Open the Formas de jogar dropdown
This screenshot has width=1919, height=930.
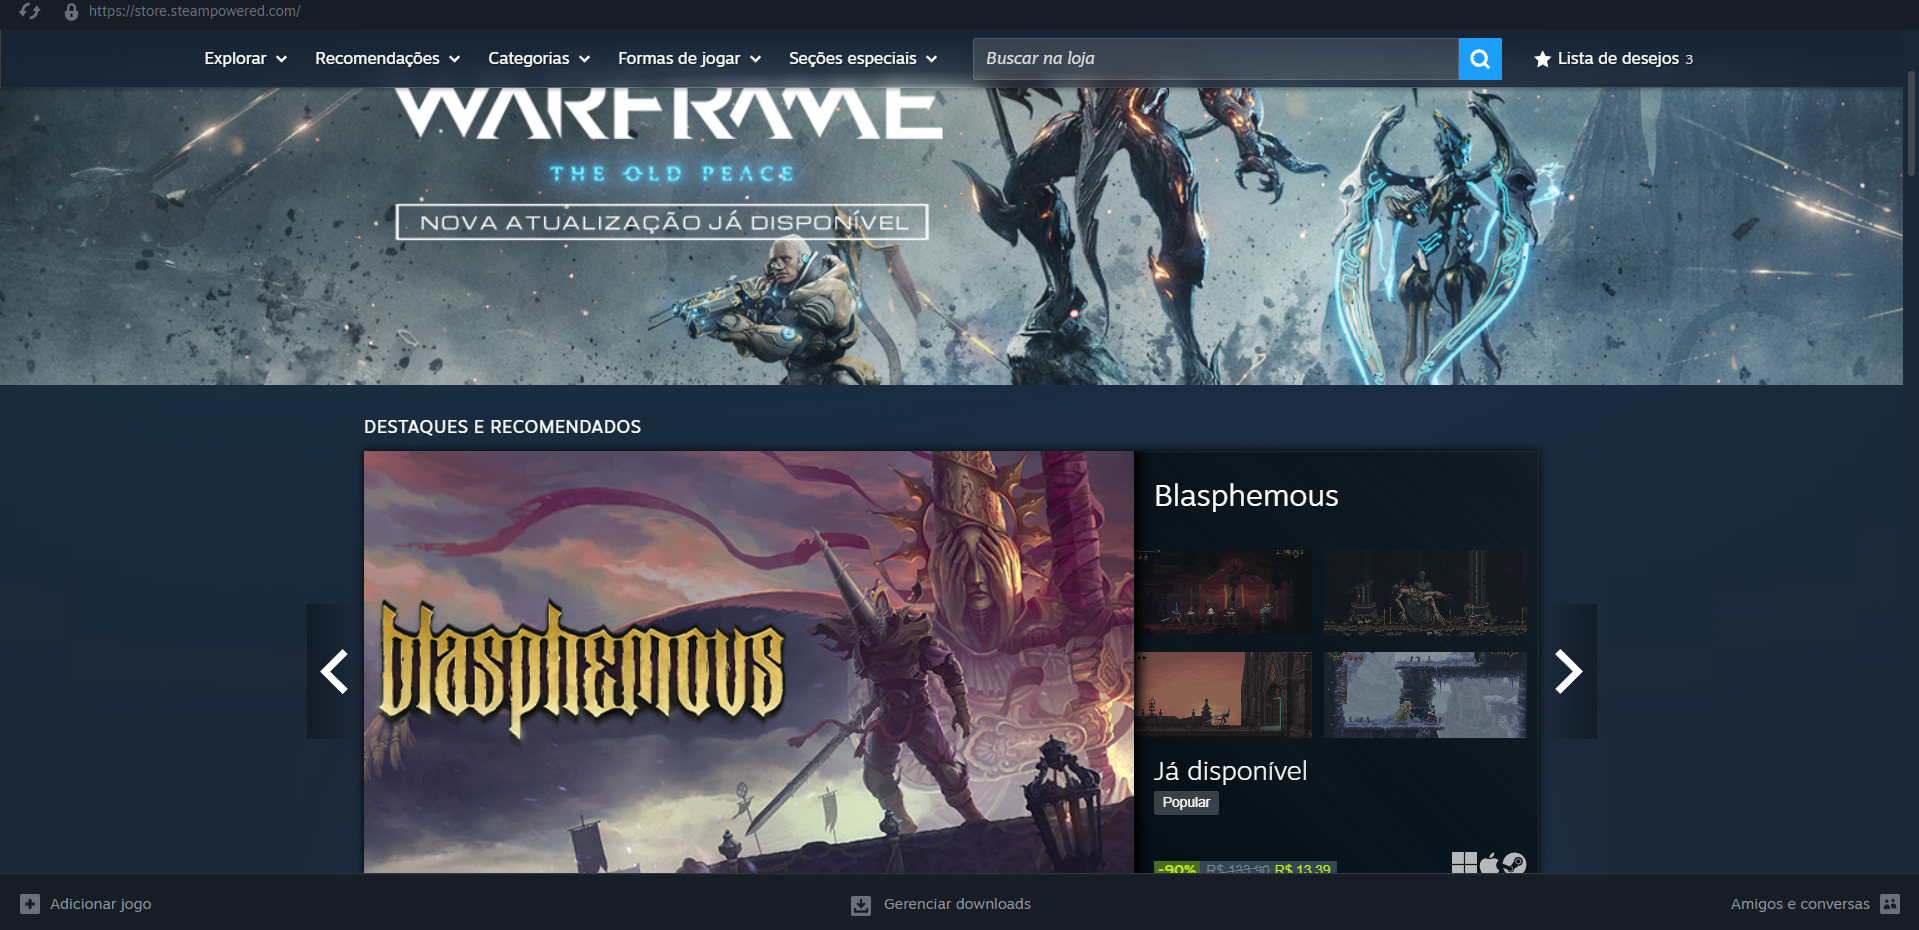[x=690, y=59]
